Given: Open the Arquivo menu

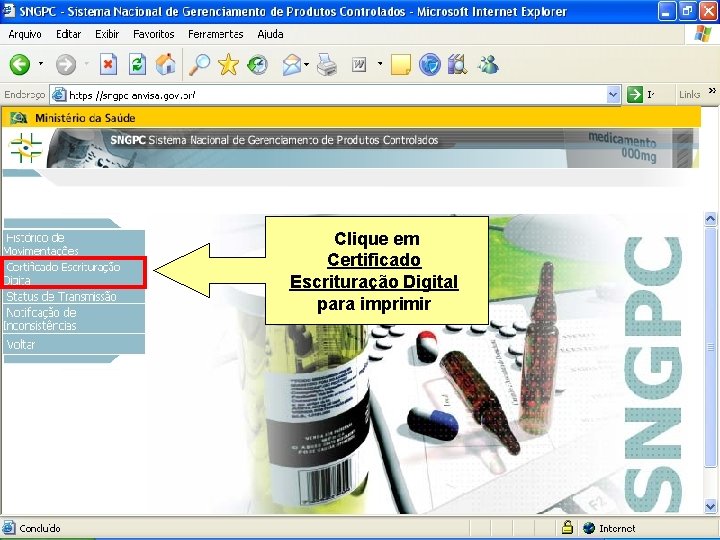Looking at the screenshot, I should 25,34.
